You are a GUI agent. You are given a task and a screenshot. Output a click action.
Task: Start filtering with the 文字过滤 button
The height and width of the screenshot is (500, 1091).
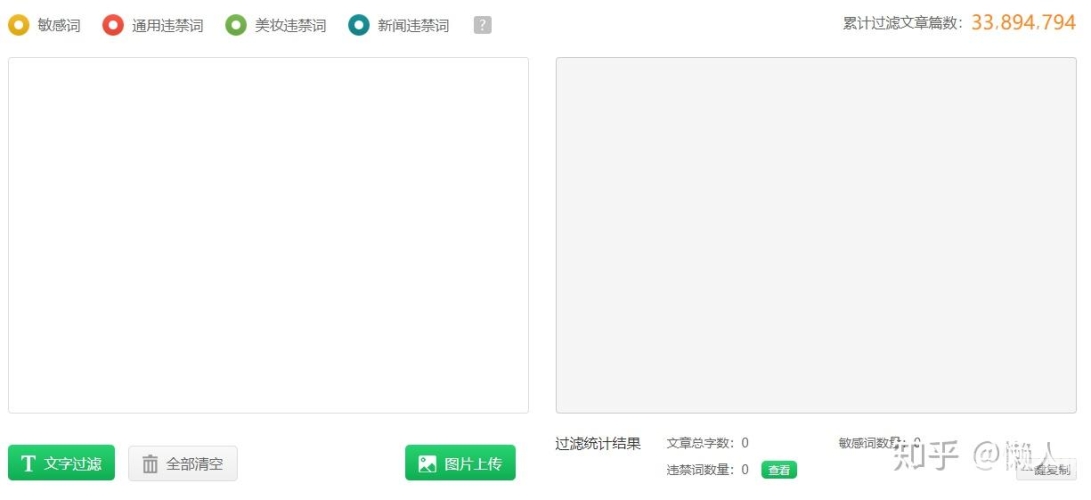(x=61, y=463)
